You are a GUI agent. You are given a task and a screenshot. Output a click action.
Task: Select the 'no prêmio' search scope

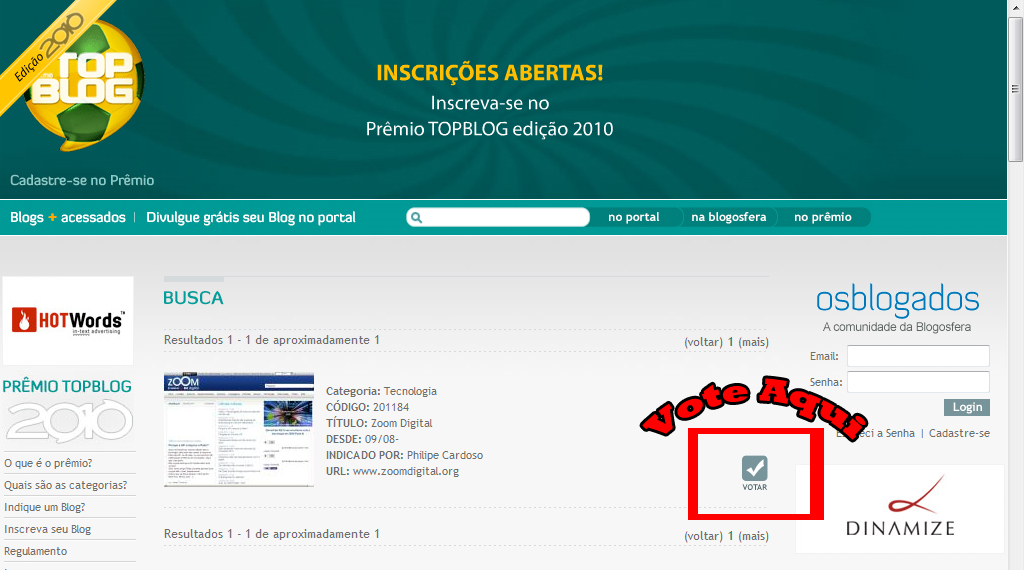[823, 217]
